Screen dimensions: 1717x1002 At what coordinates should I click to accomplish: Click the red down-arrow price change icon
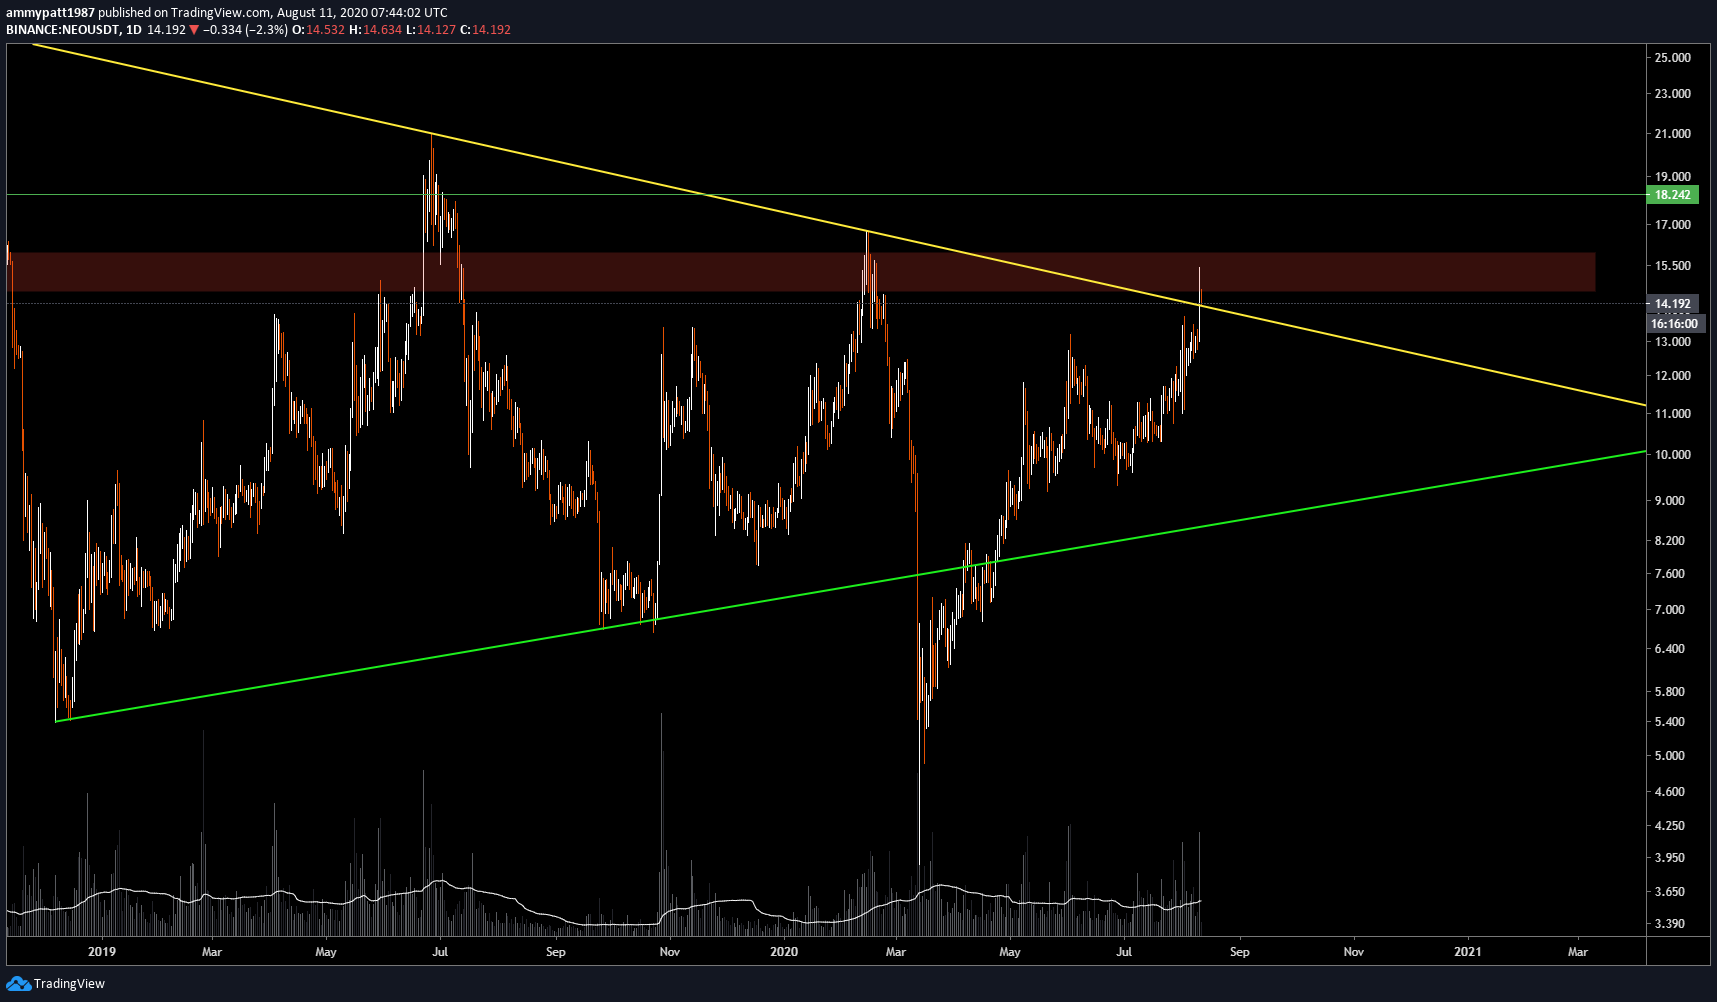[194, 30]
